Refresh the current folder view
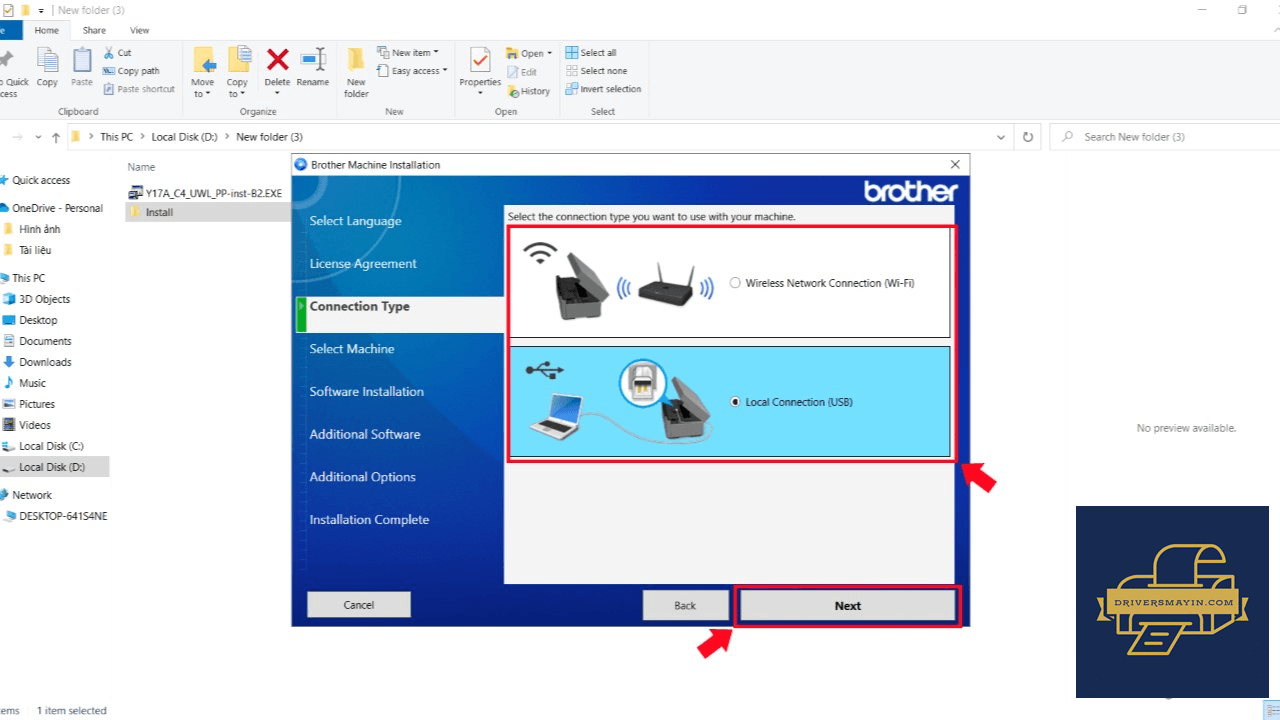The width and height of the screenshot is (1280, 720). point(1027,137)
